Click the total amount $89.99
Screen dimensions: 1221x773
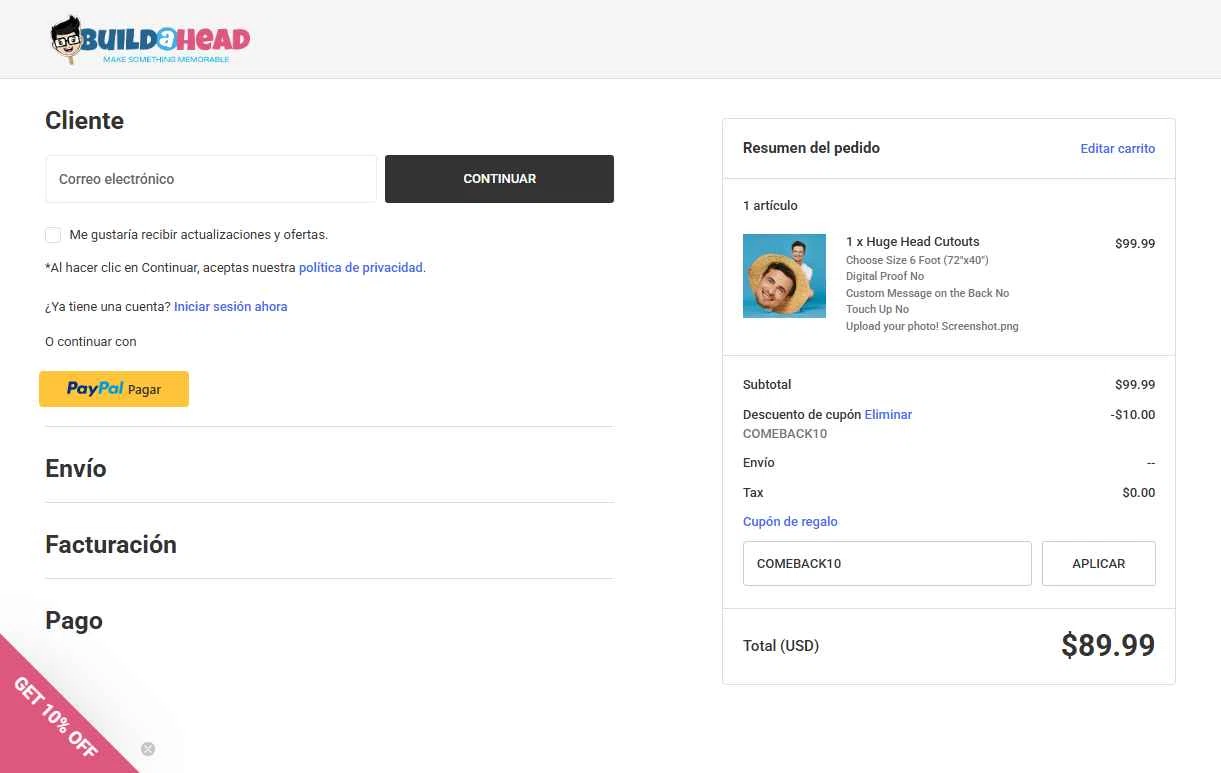tap(1108, 646)
